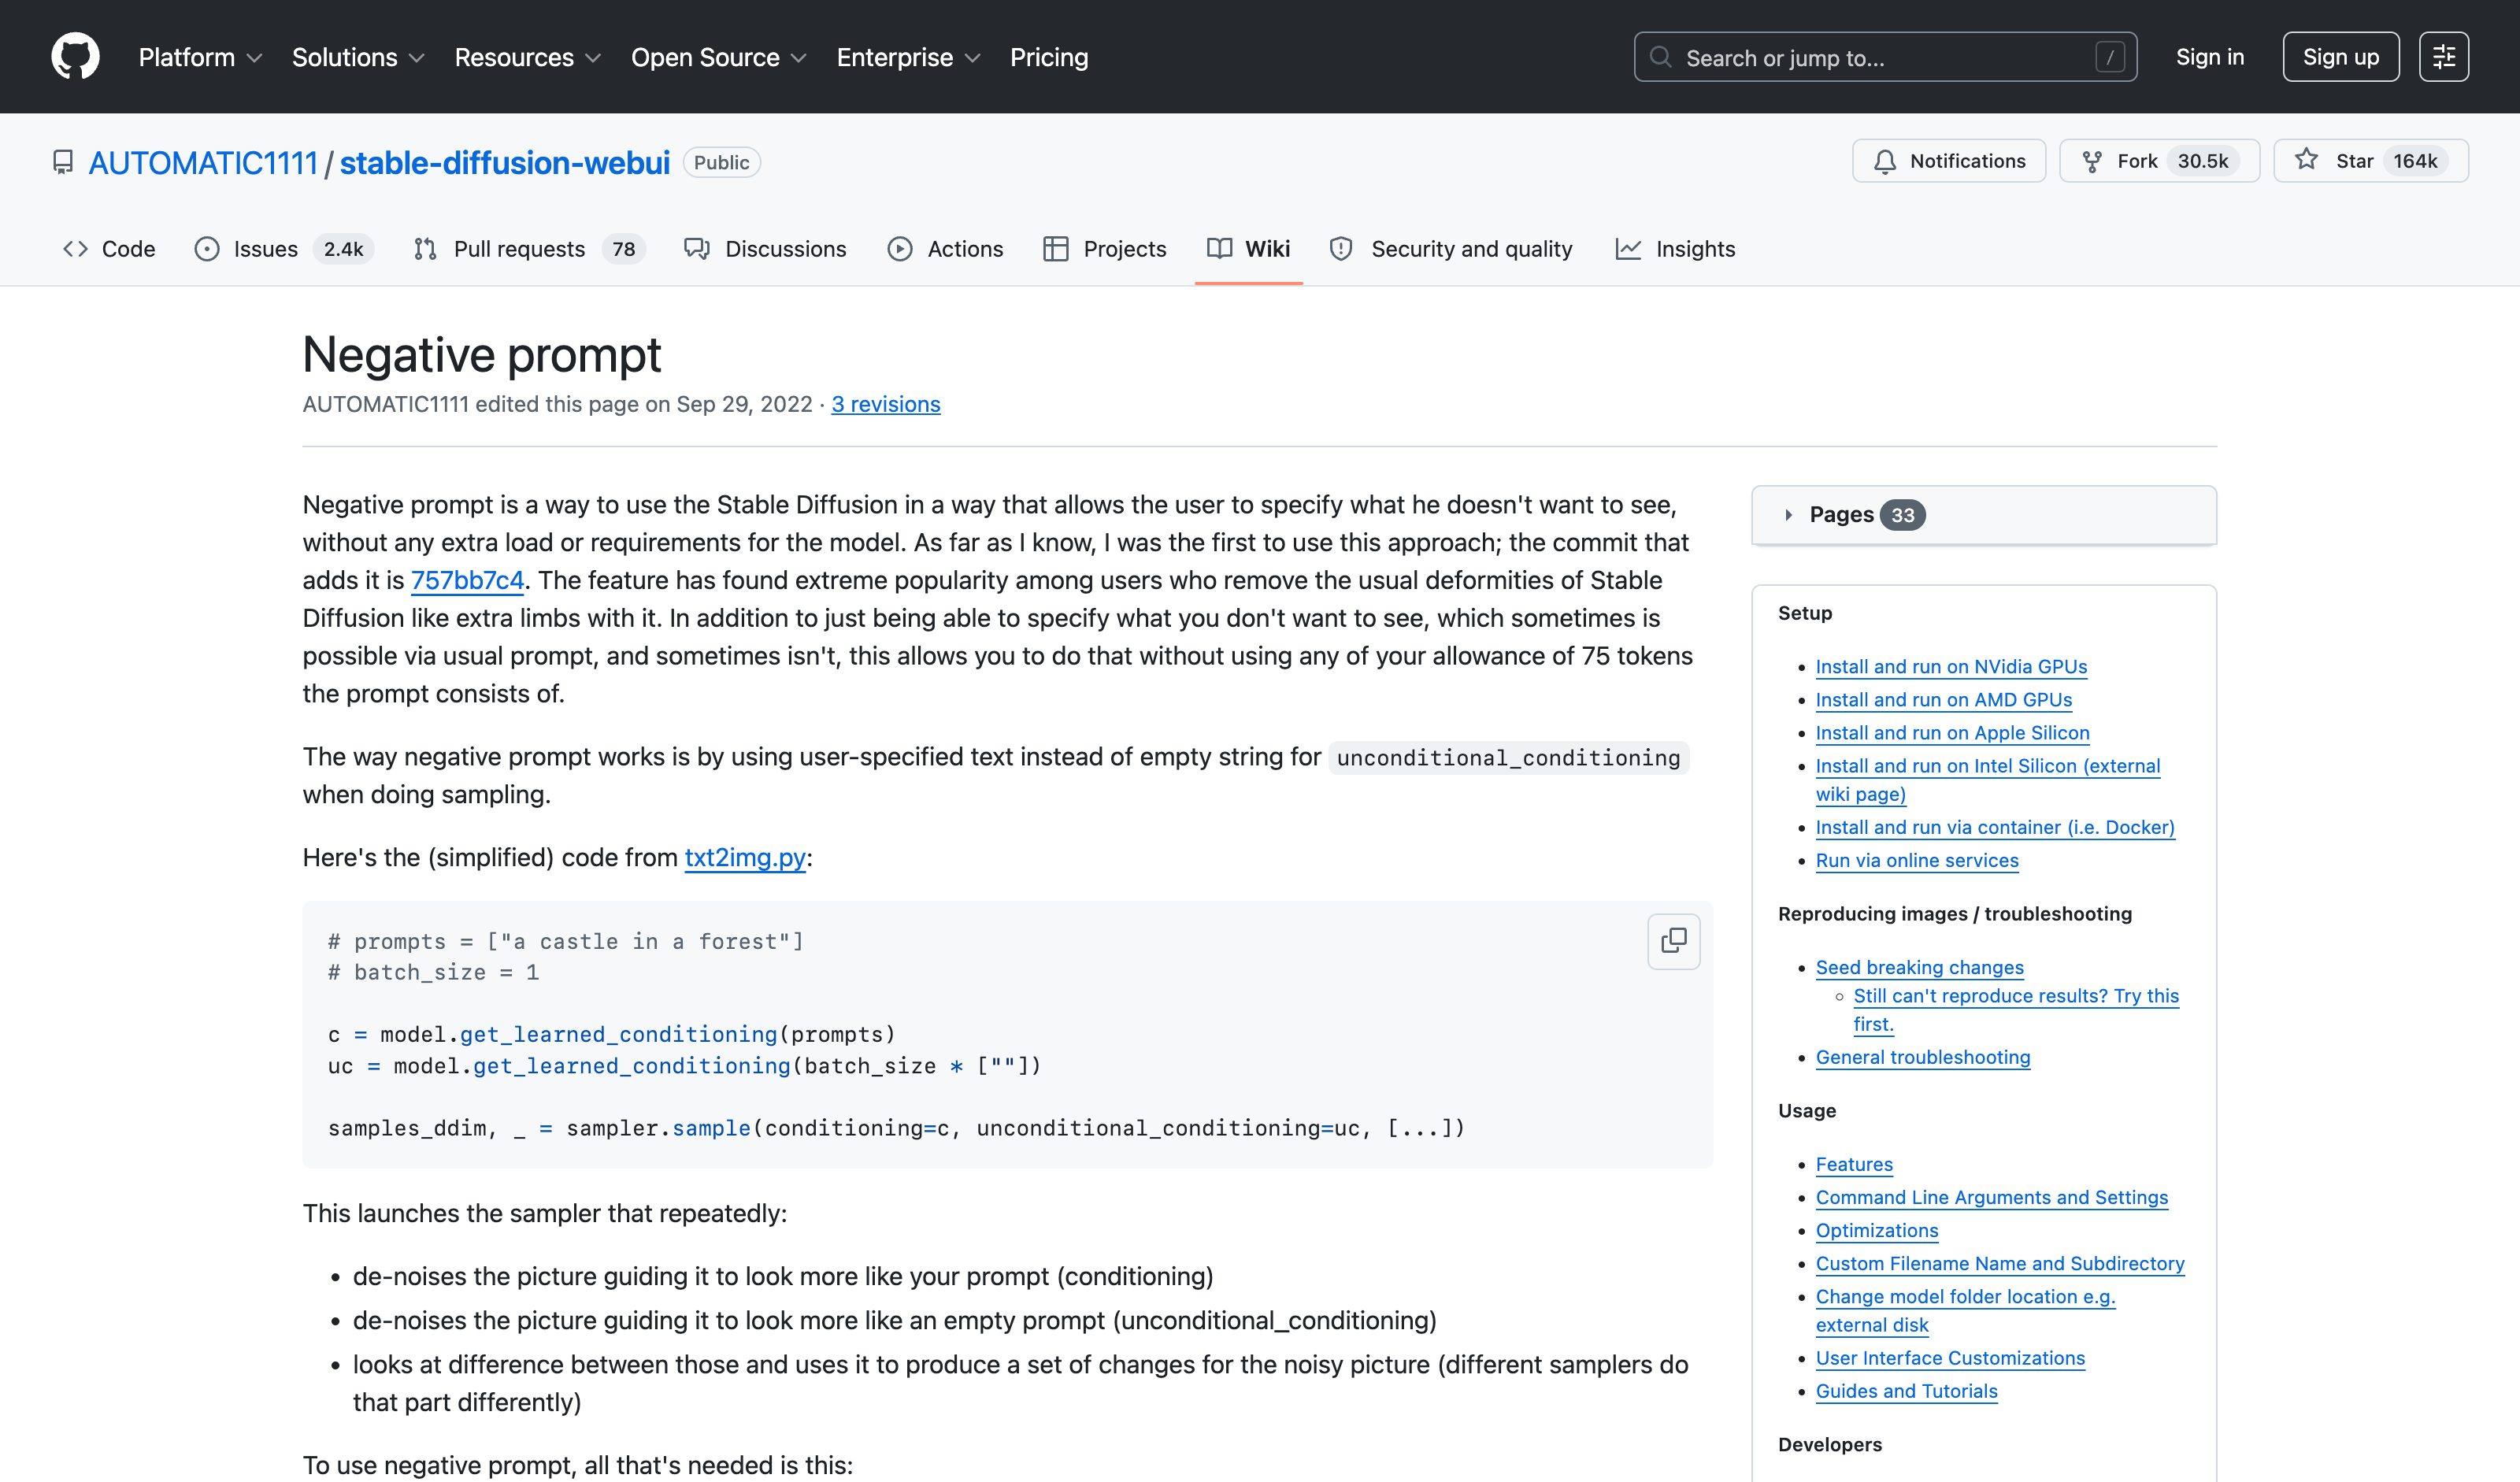Open the Projects tab
The width and height of the screenshot is (2520, 1482).
coord(1104,249)
